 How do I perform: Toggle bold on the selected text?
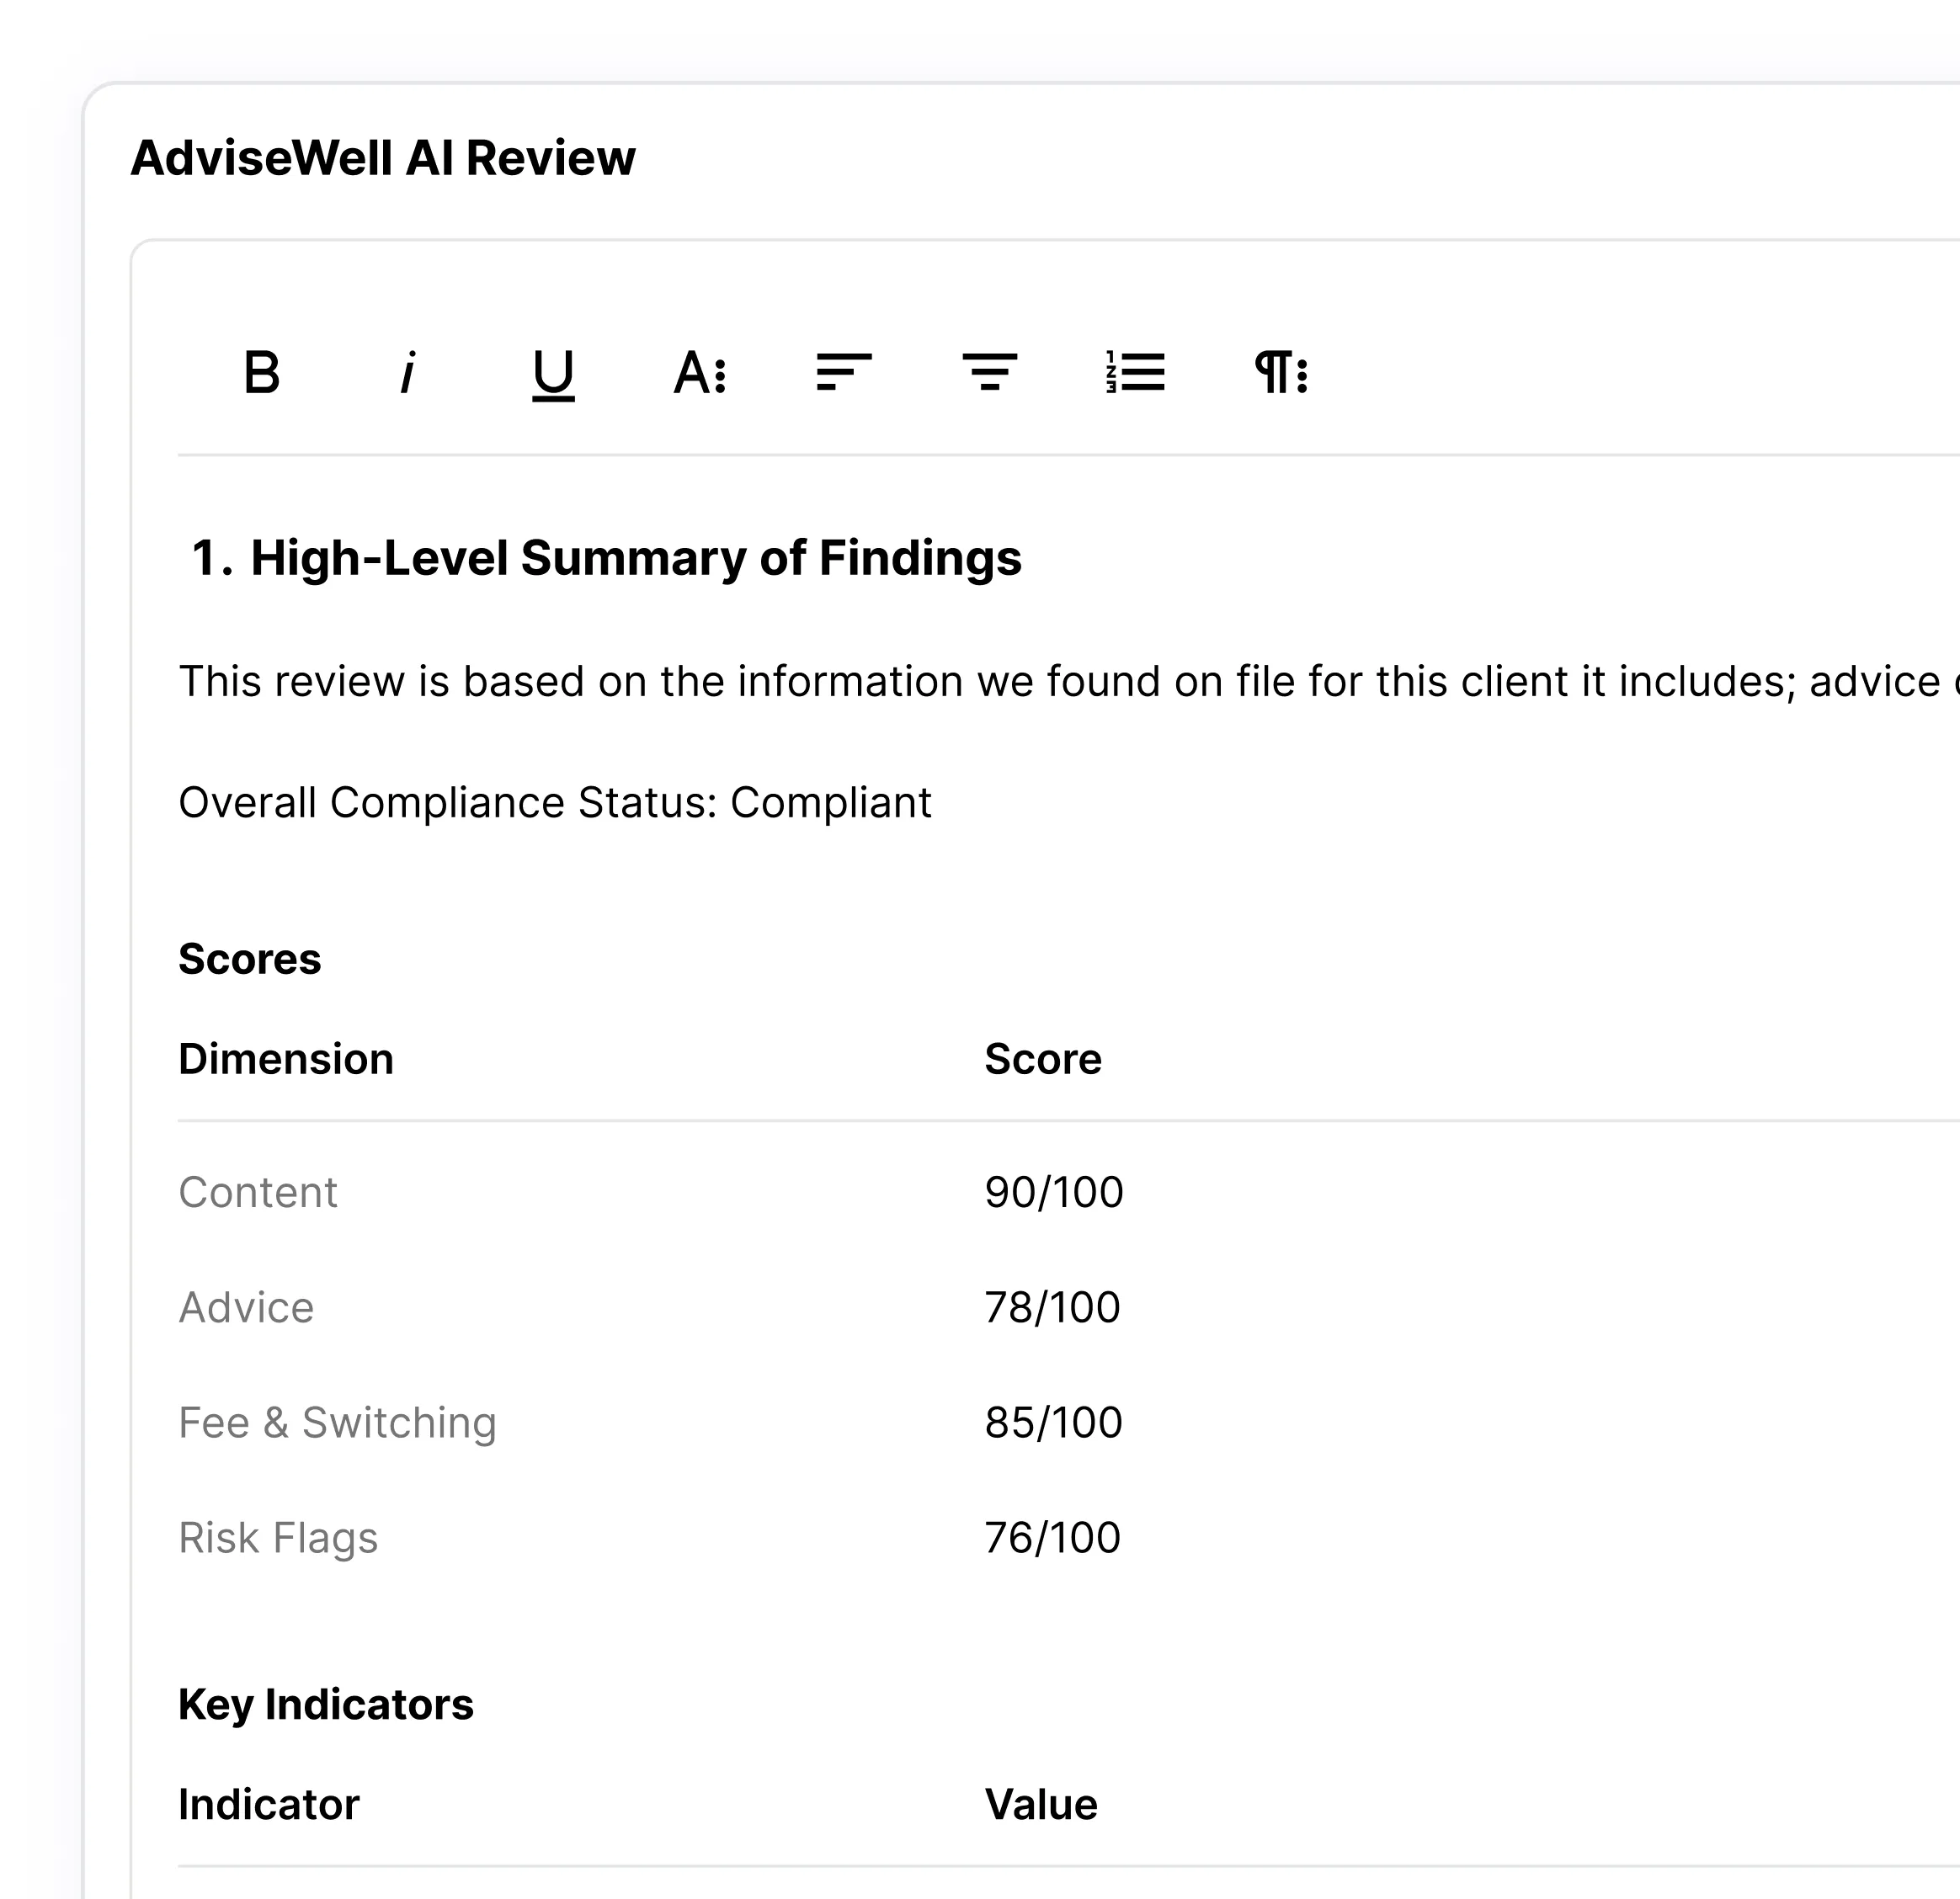262,373
